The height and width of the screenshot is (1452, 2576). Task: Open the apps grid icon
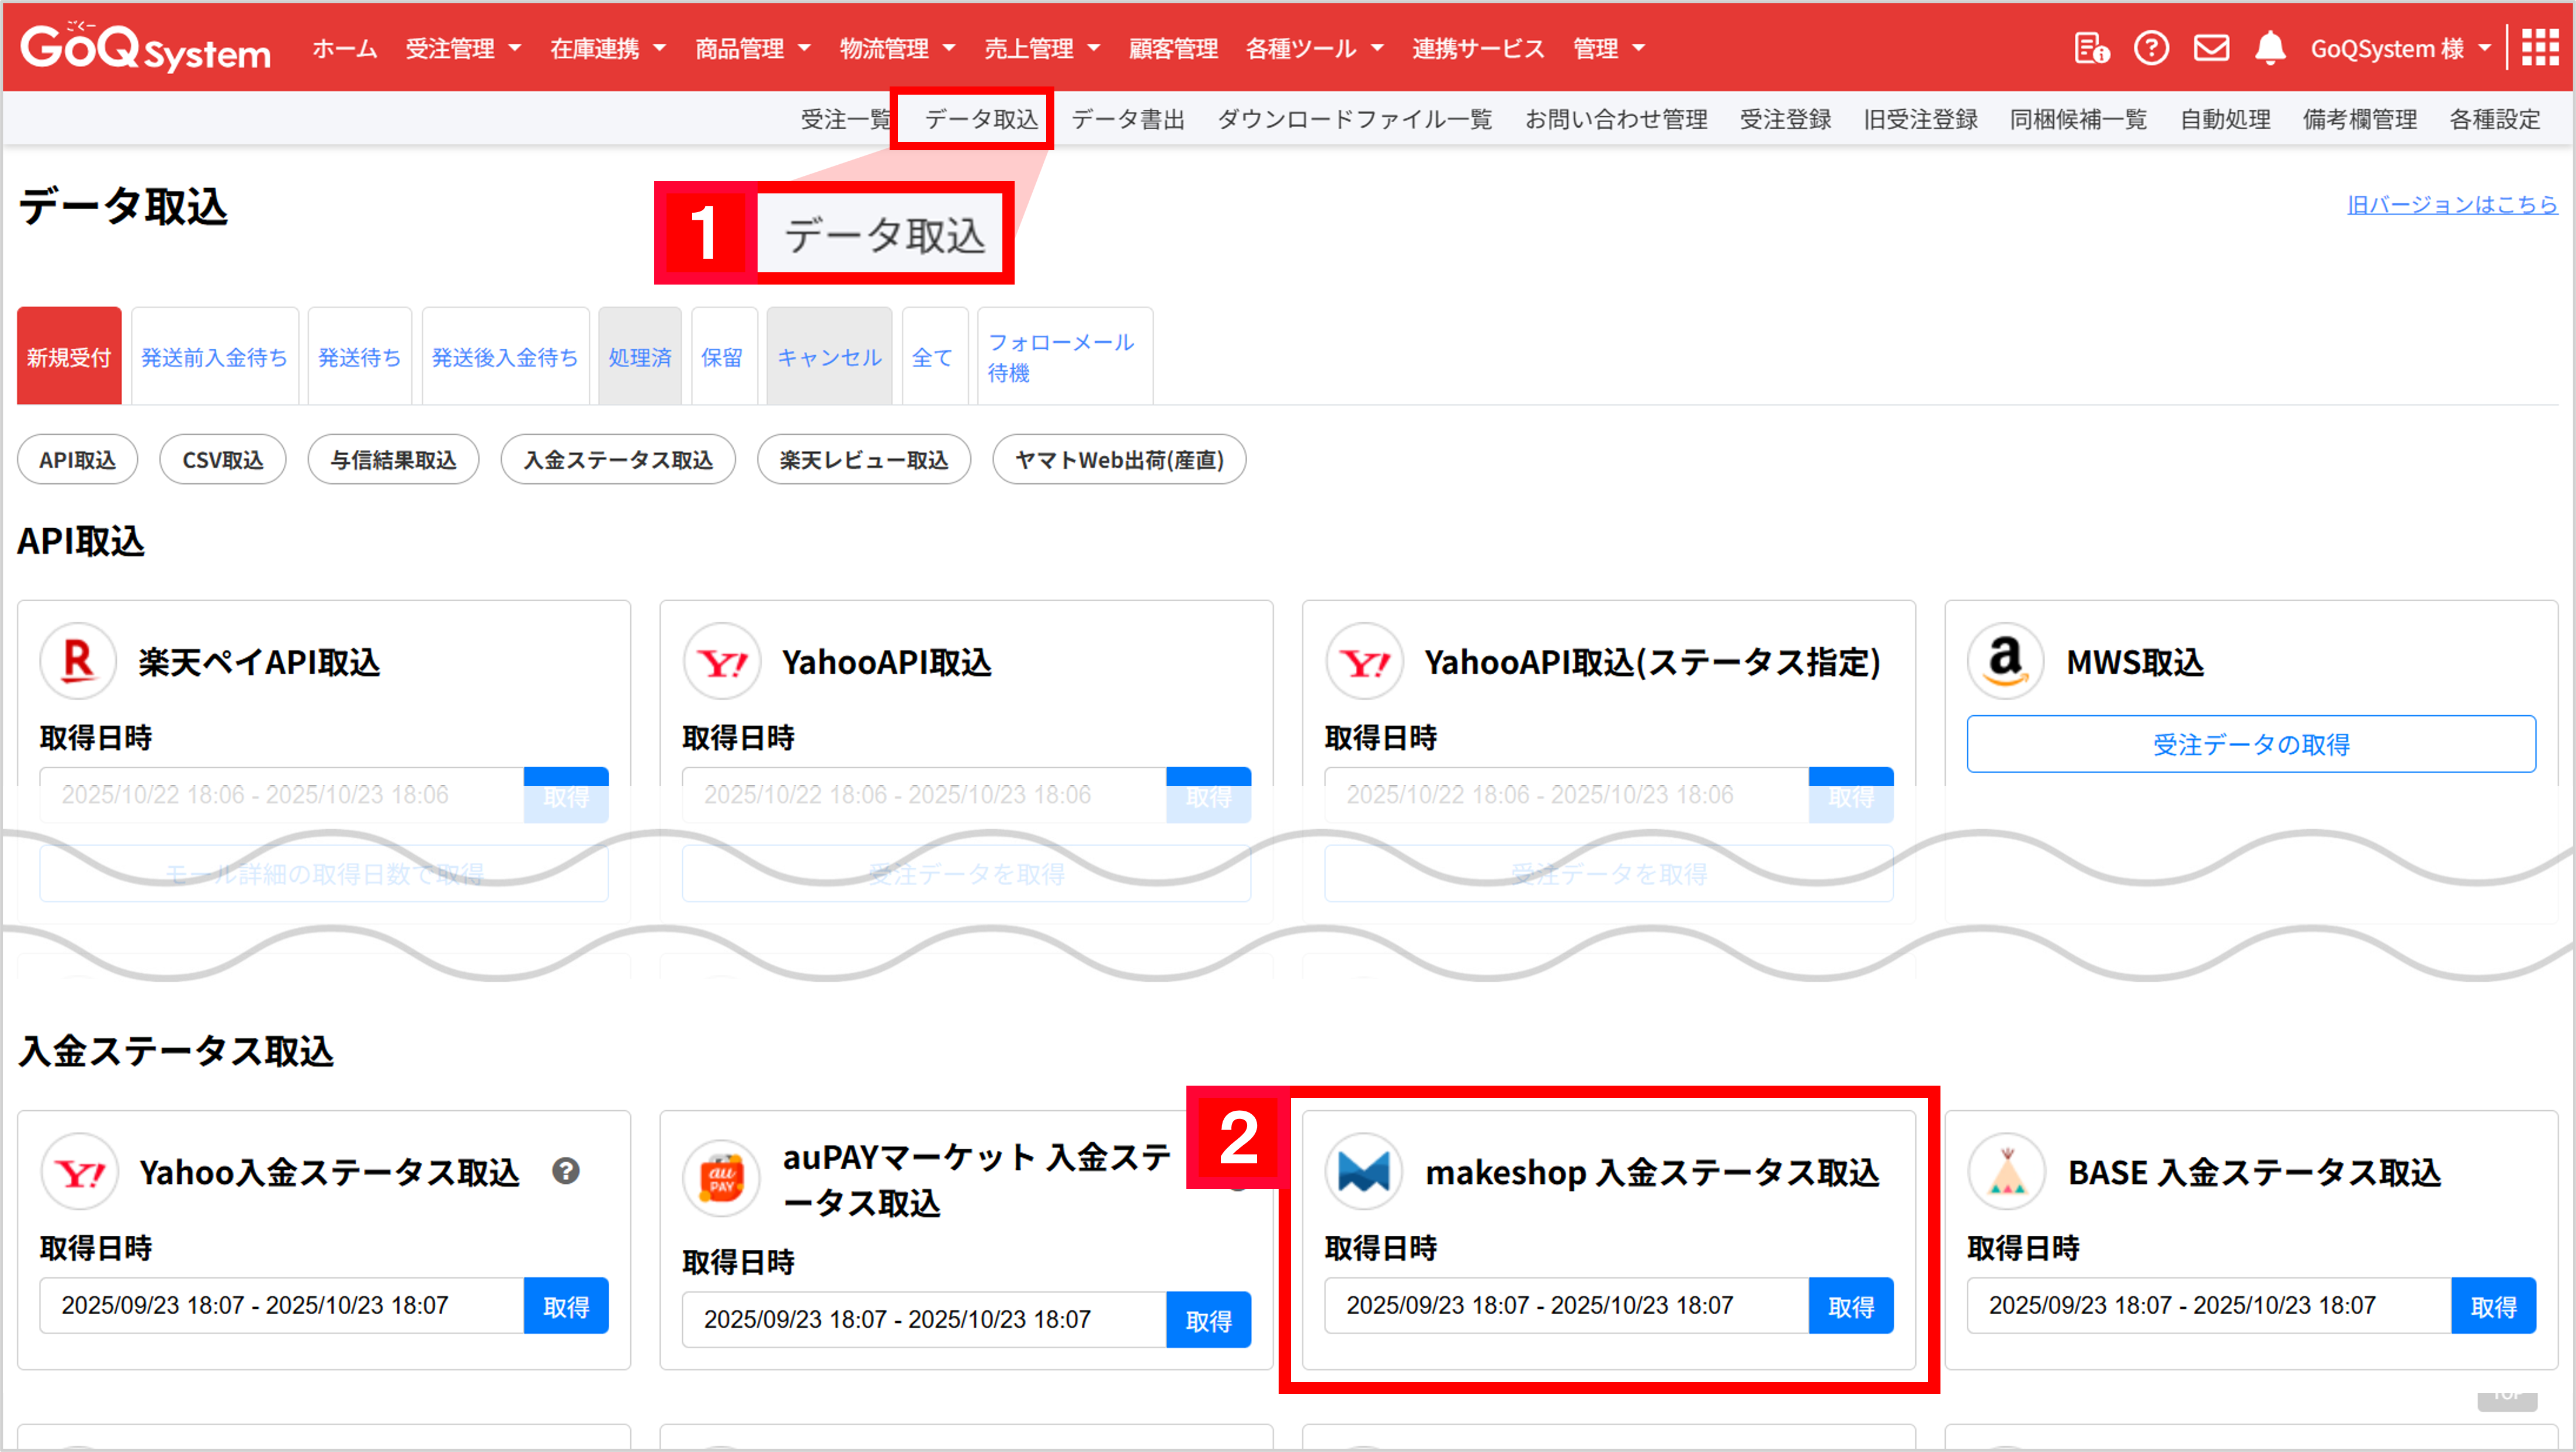(x=2540, y=48)
